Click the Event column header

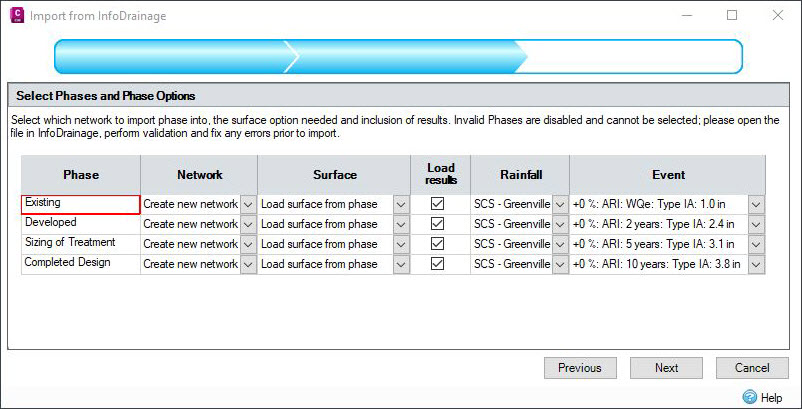668,175
